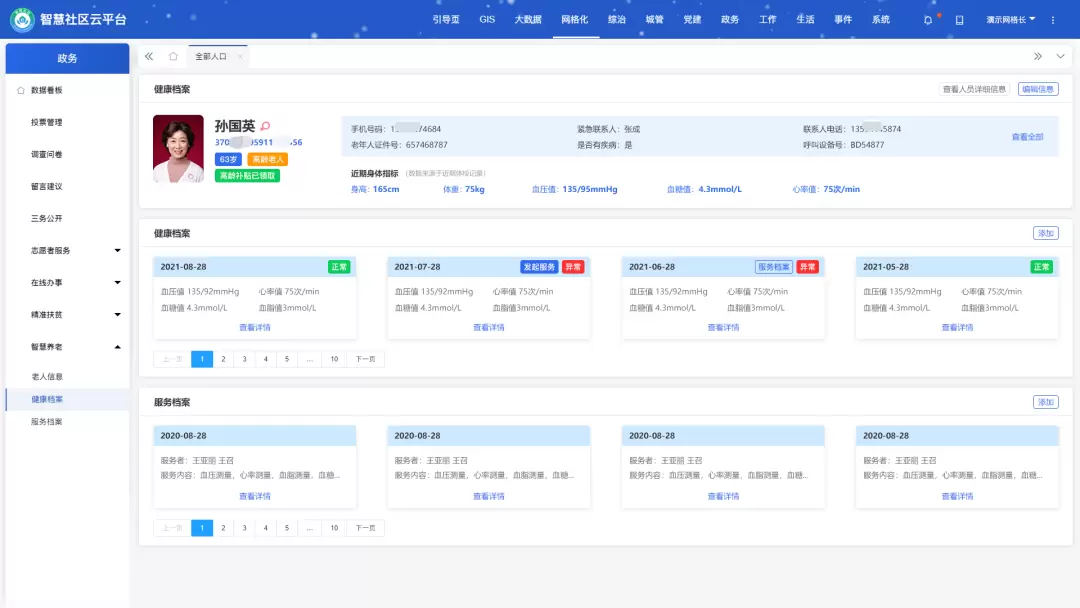This screenshot has width=1080, height=608.
Task: Open 城管 navigation item
Action: coord(654,20)
